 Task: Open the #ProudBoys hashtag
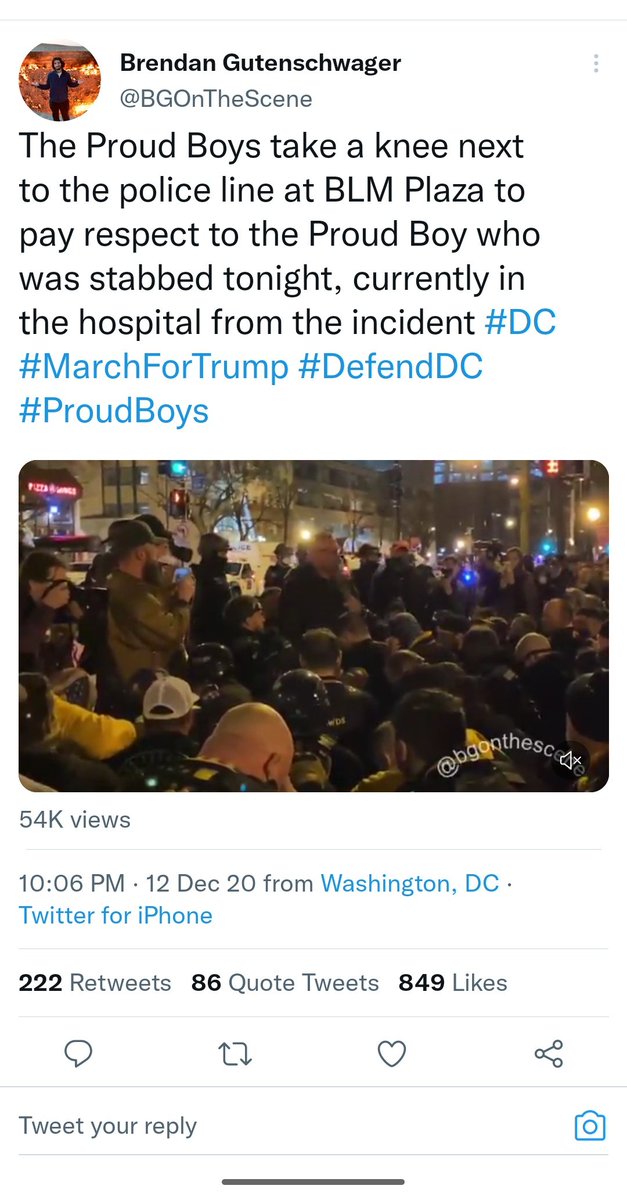(114, 410)
